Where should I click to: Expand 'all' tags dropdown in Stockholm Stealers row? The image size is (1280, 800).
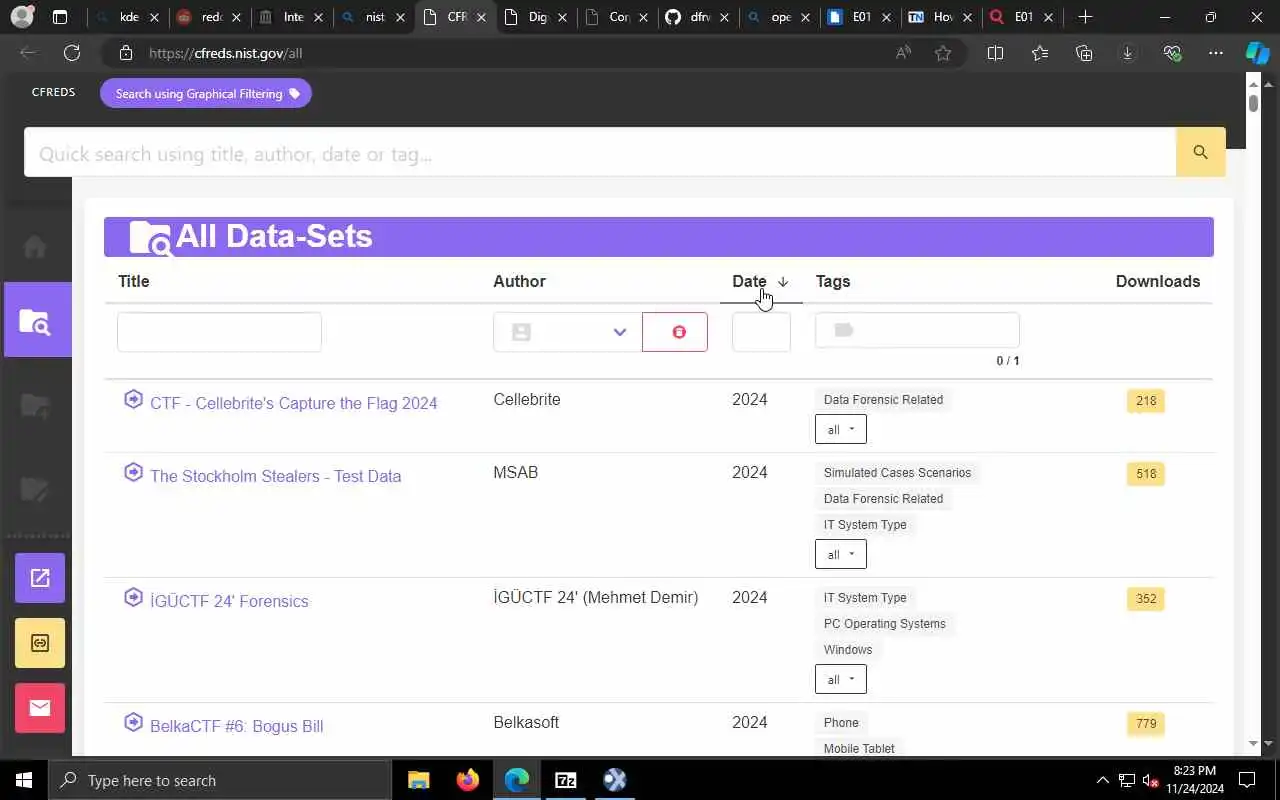(840, 554)
